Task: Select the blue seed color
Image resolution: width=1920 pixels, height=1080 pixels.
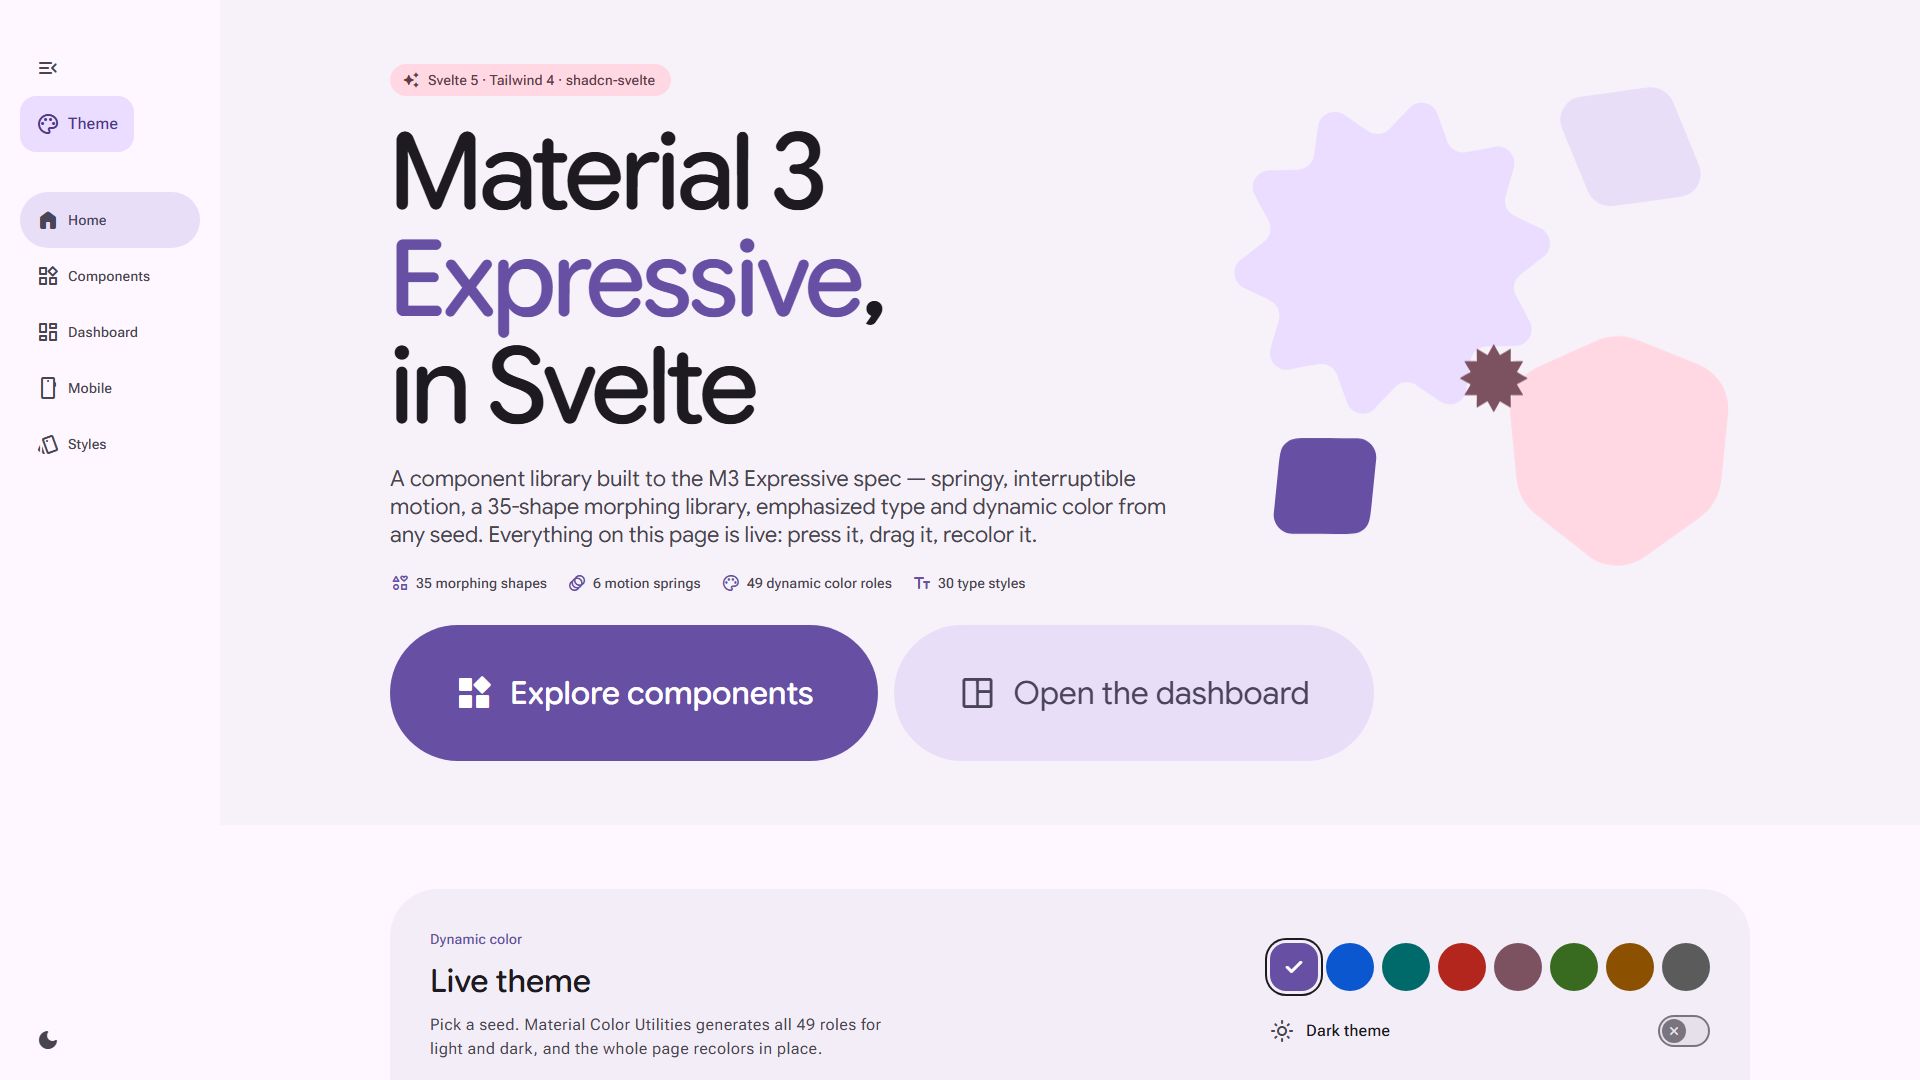Action: click(x=1350, y=967)
